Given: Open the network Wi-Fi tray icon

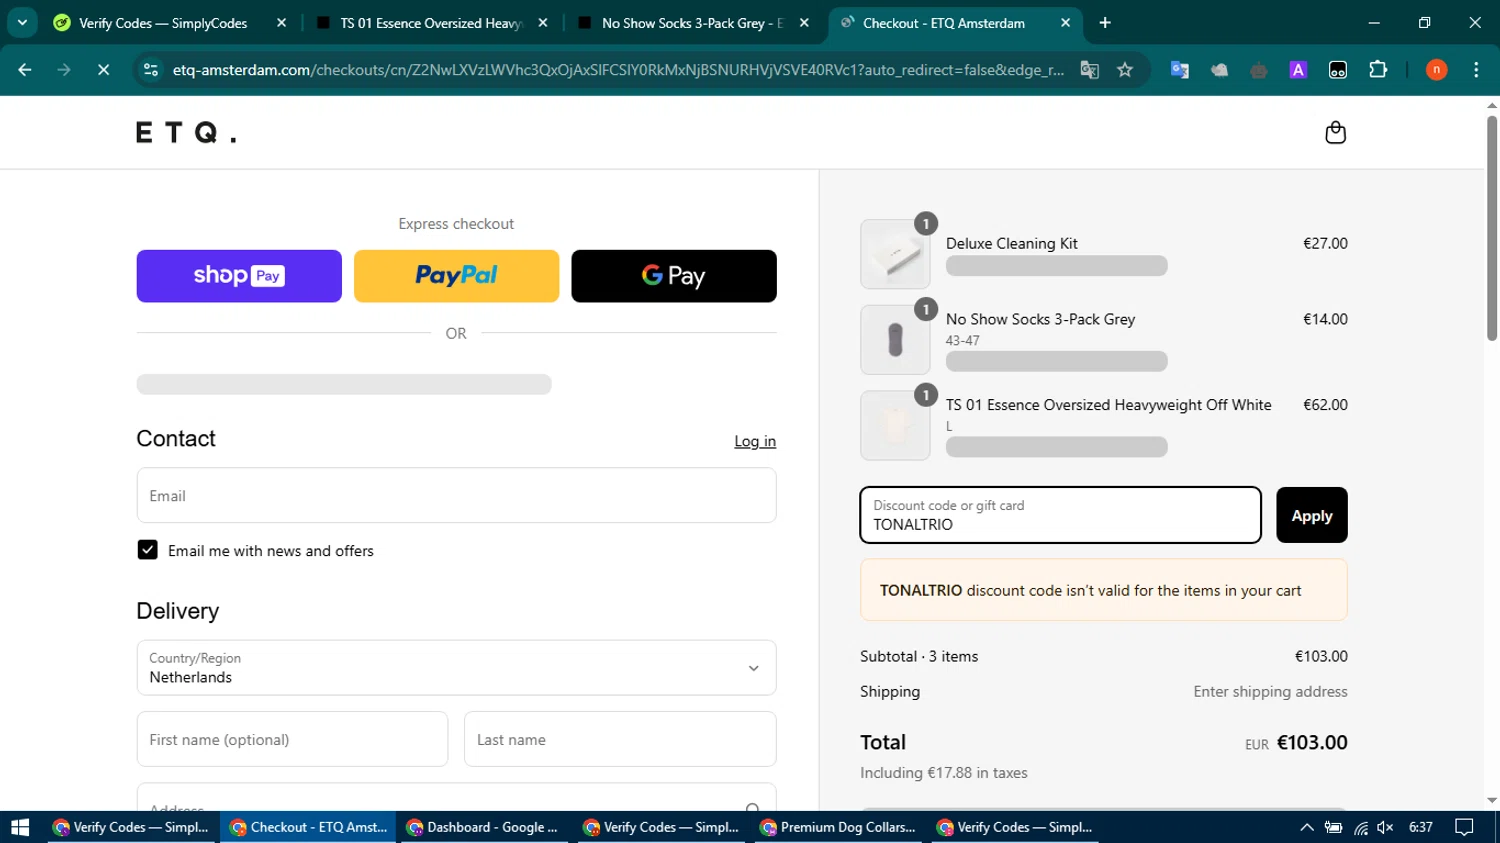Looking at the screenshot, I should pos(1360,827).
